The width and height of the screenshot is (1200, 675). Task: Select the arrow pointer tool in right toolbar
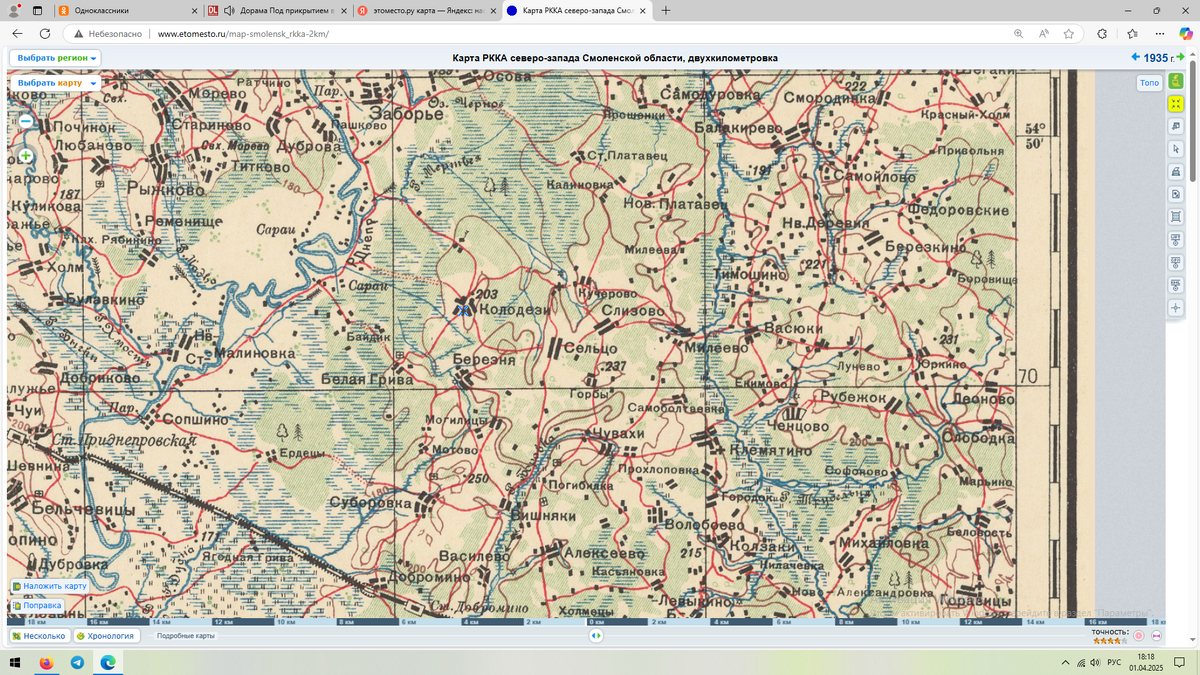[x=1176, y=149]
